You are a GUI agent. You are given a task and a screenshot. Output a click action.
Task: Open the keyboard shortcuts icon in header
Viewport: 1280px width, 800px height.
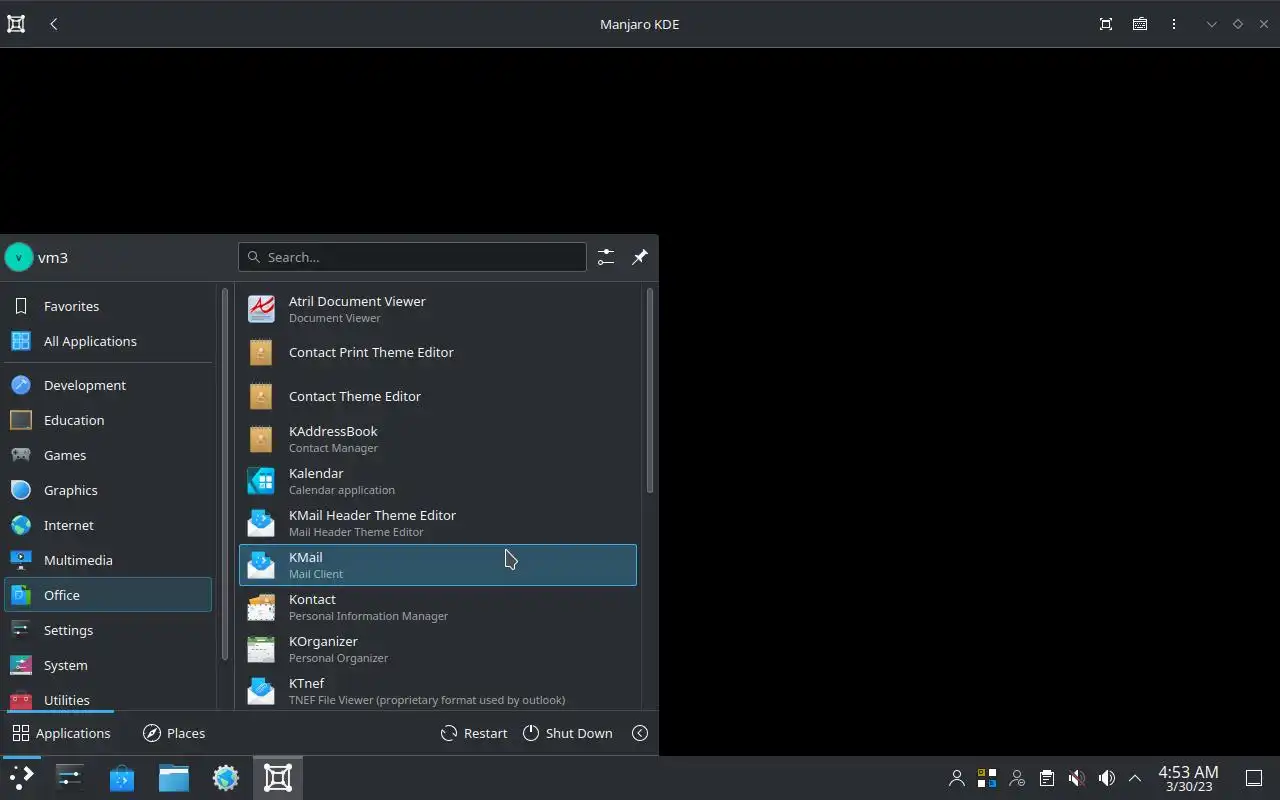(x=1140, y=24)
